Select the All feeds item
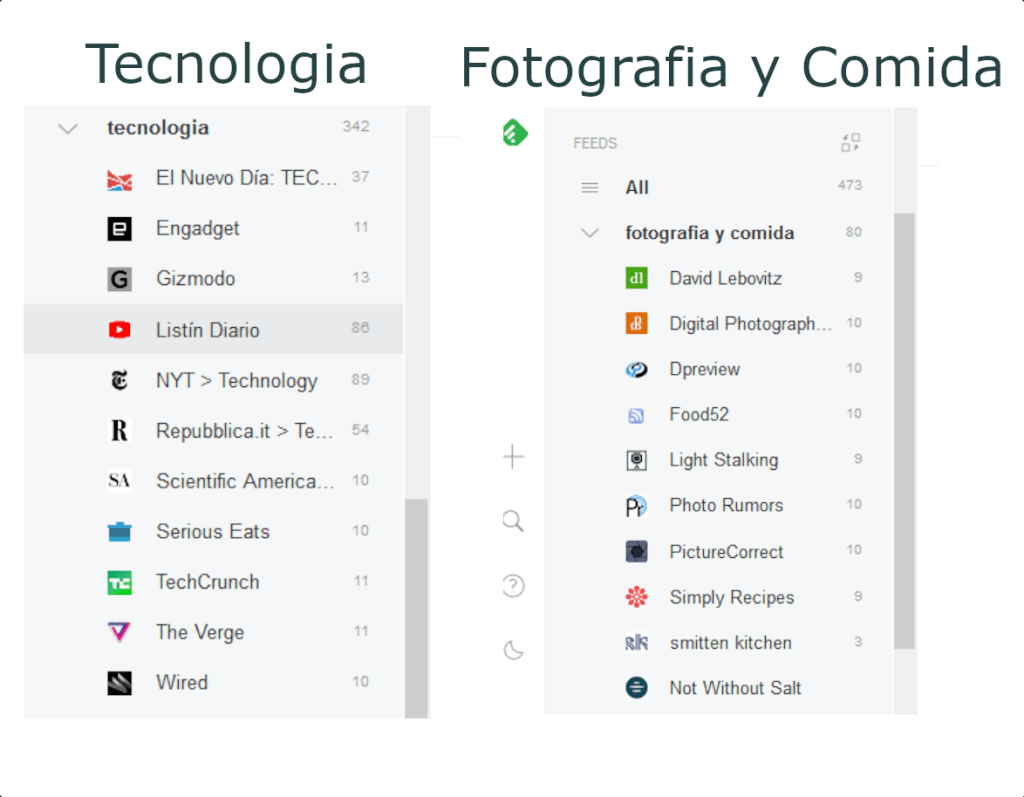 (637, 187)
